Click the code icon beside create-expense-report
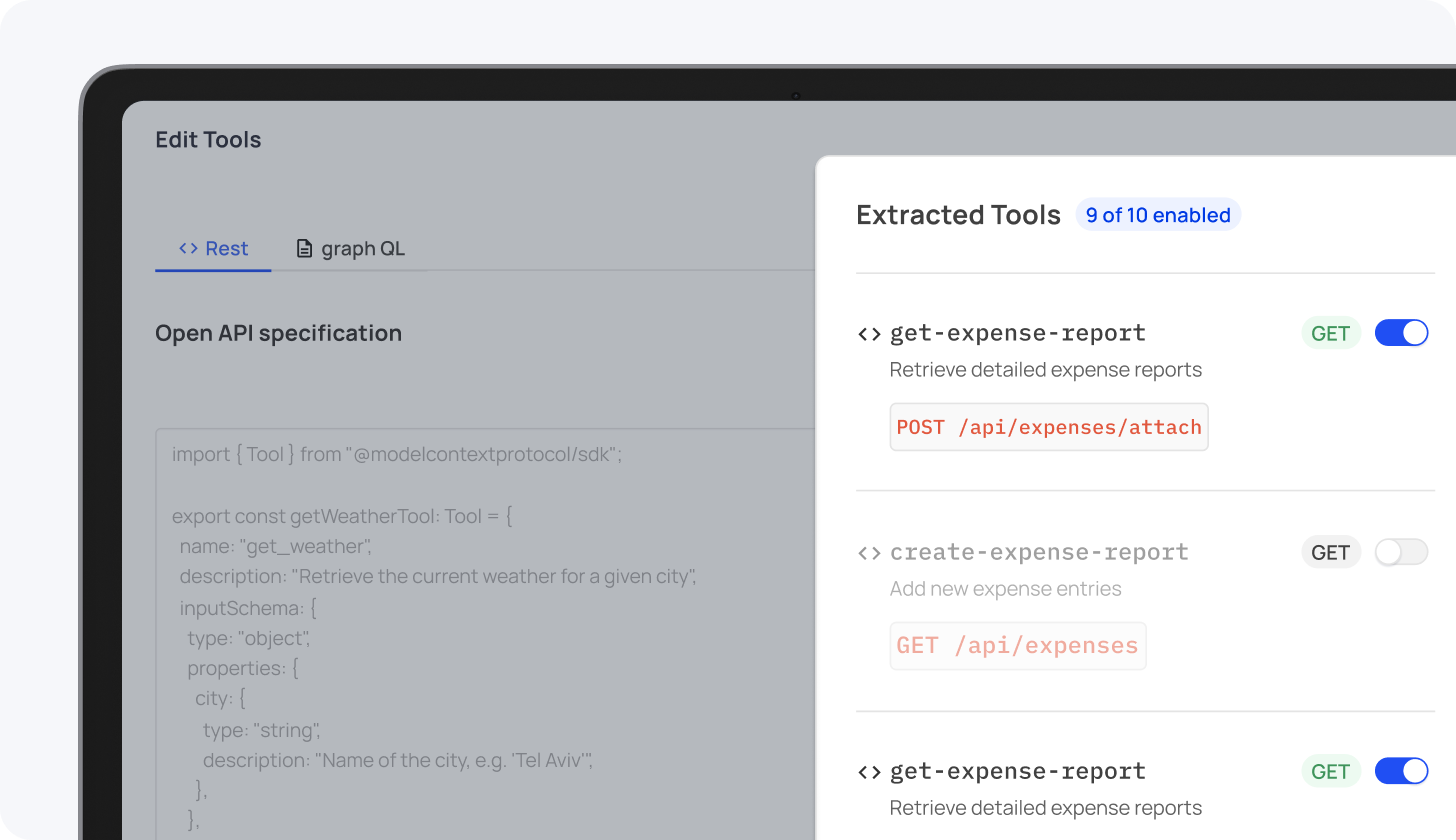Screen dimensions: 1456x840 coord(869,553)
